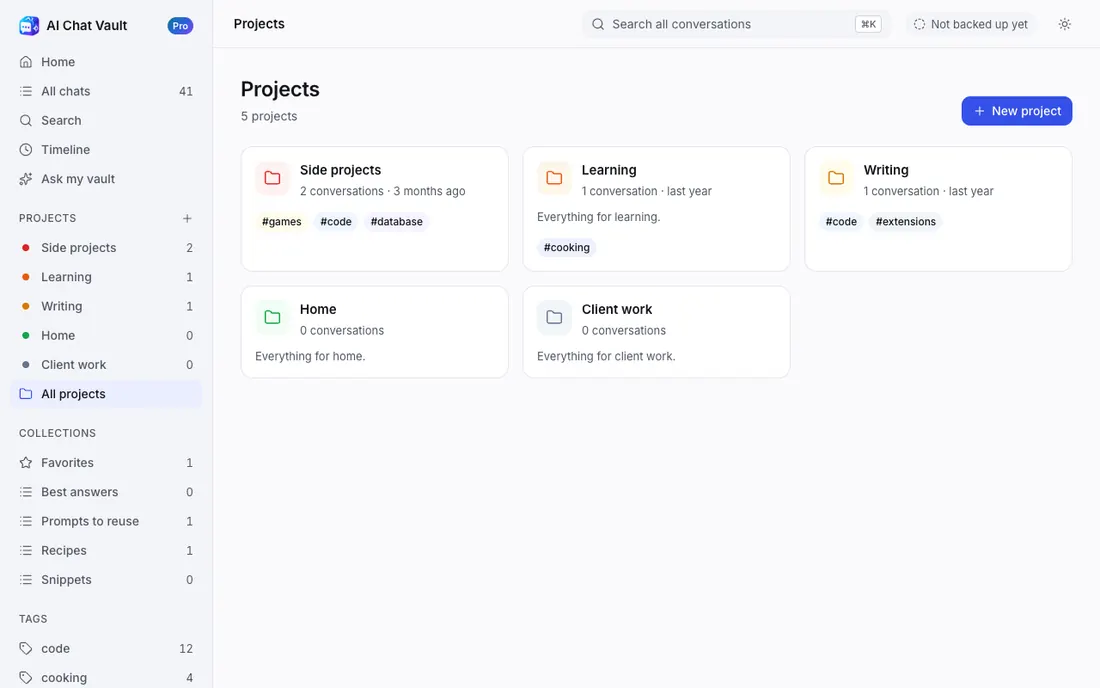Click the tag icon beside code
Viewport: 1100px width, 688px height.
(26, 649)
